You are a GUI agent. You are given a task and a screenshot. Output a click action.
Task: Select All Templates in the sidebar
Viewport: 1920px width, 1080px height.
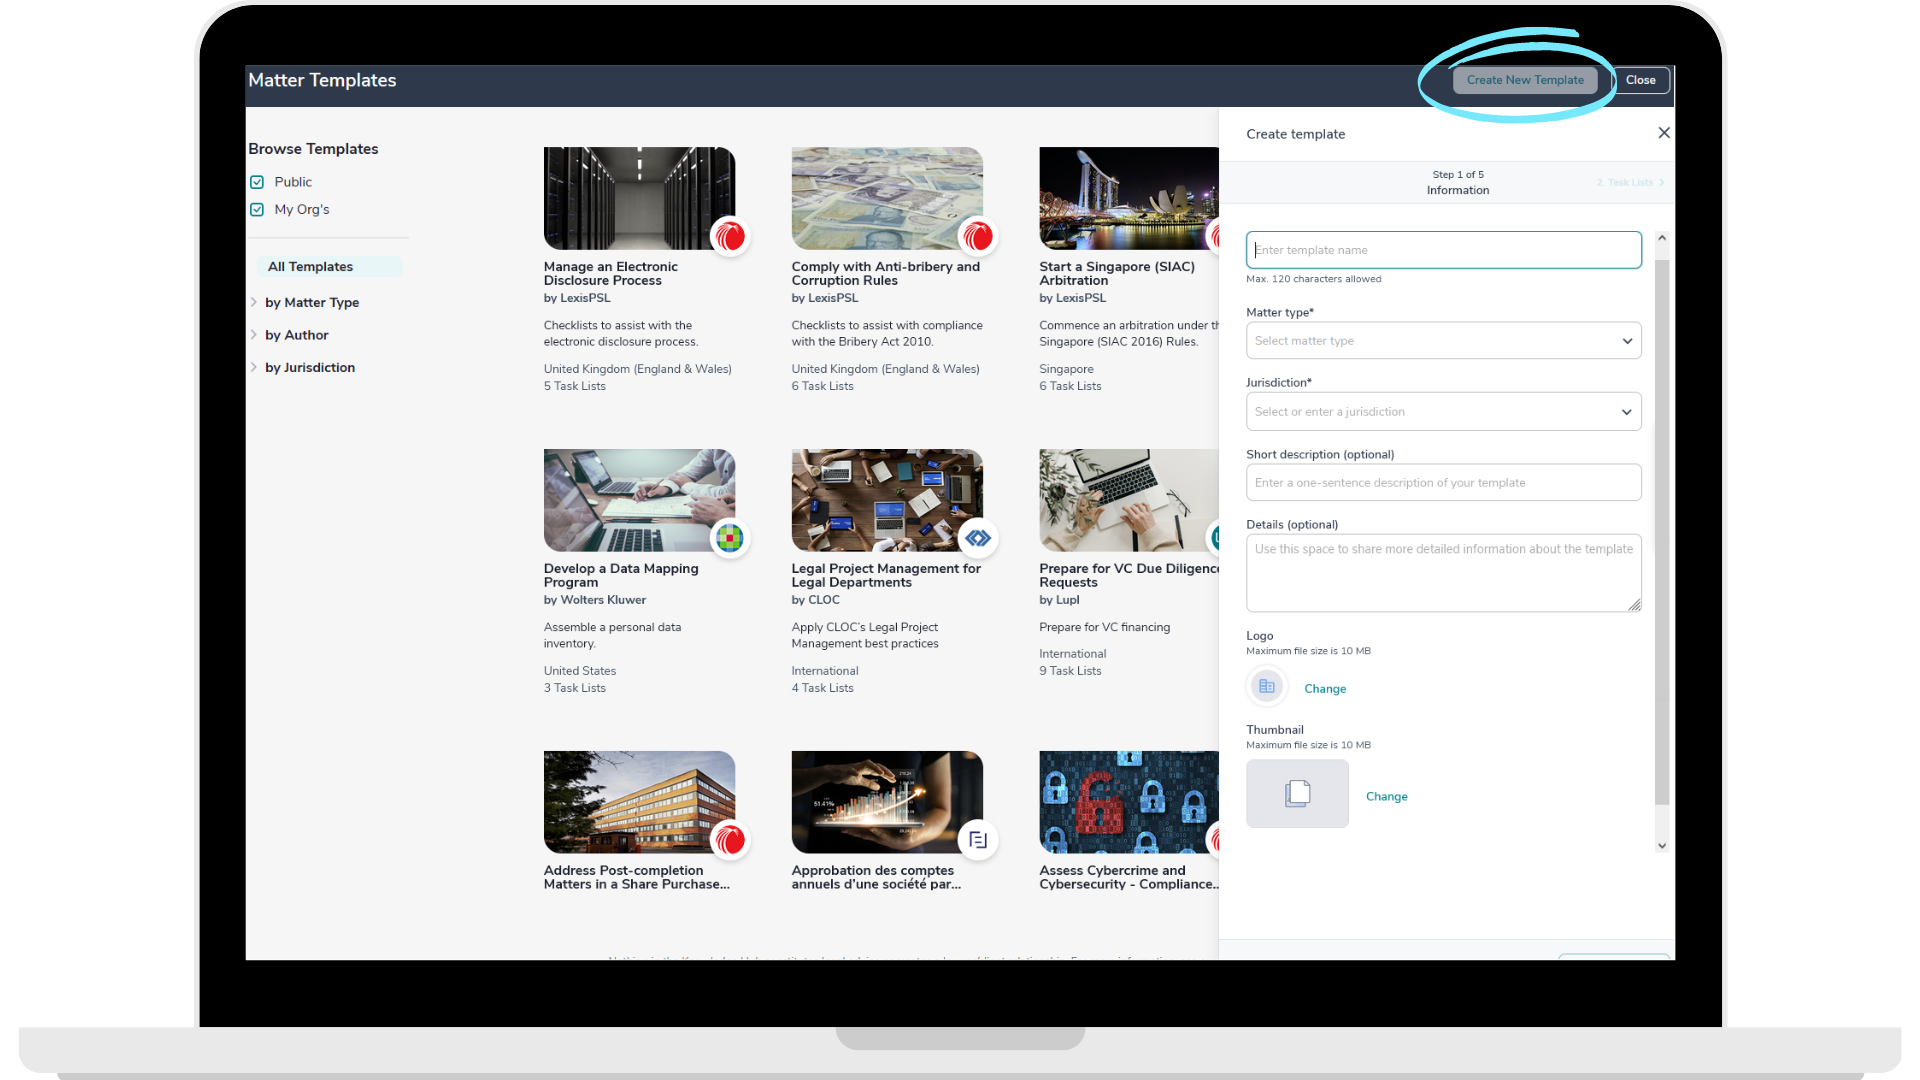[310, 267]
